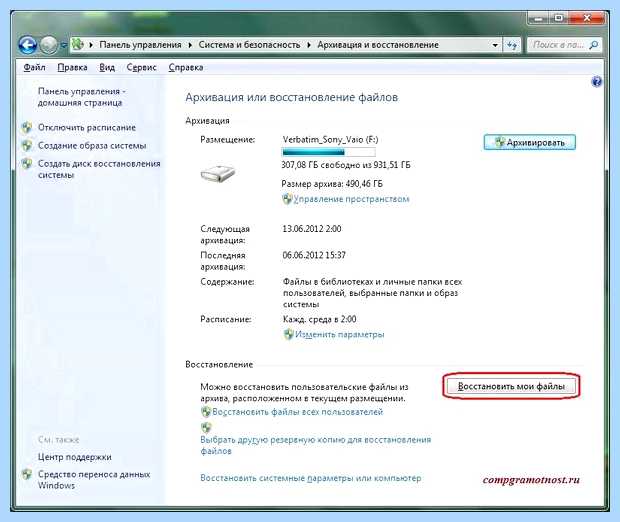Click Восстановить мои файлы button
Screen dimensions: 620x522
tap(511, 386)
